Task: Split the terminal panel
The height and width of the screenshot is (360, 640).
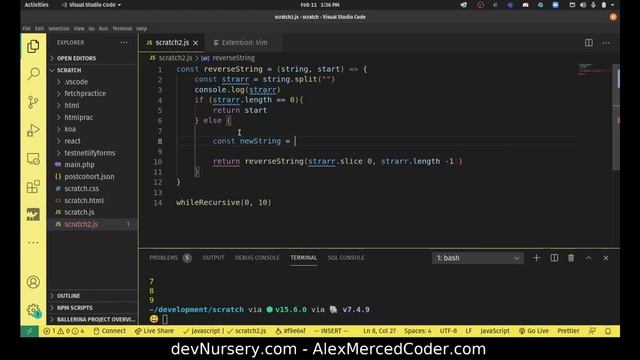Action: 554,258
